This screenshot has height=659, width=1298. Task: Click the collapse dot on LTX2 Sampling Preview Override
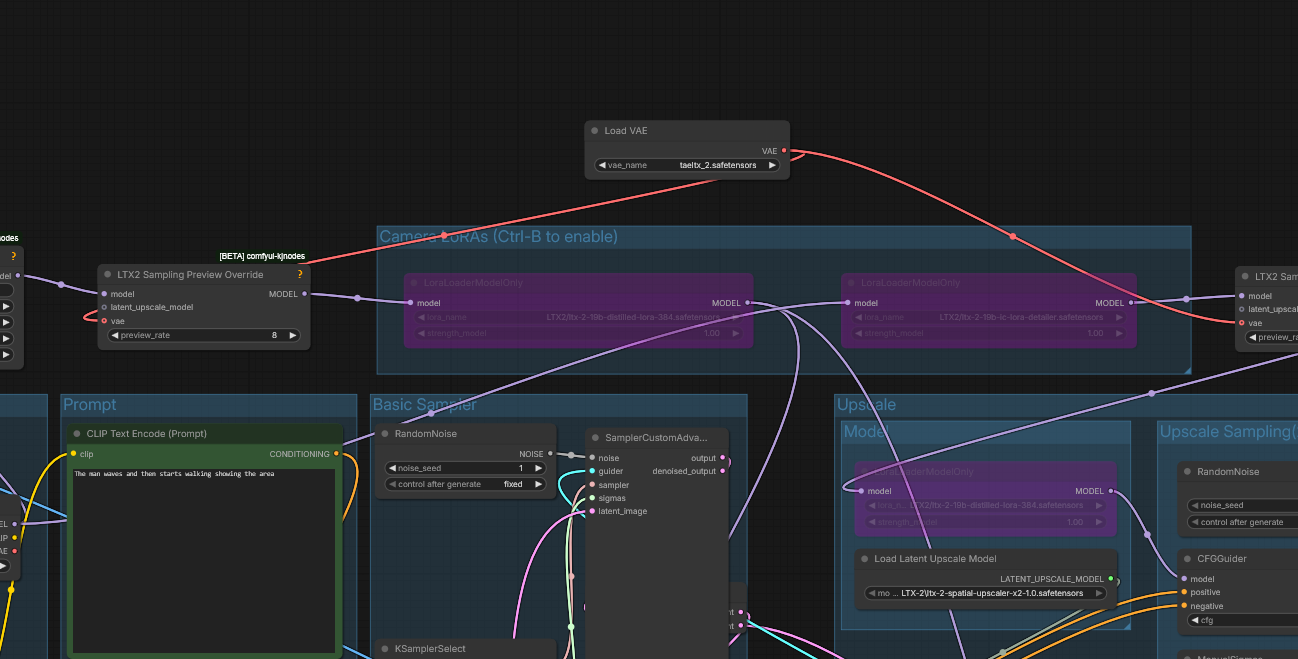tap(108, 275)
